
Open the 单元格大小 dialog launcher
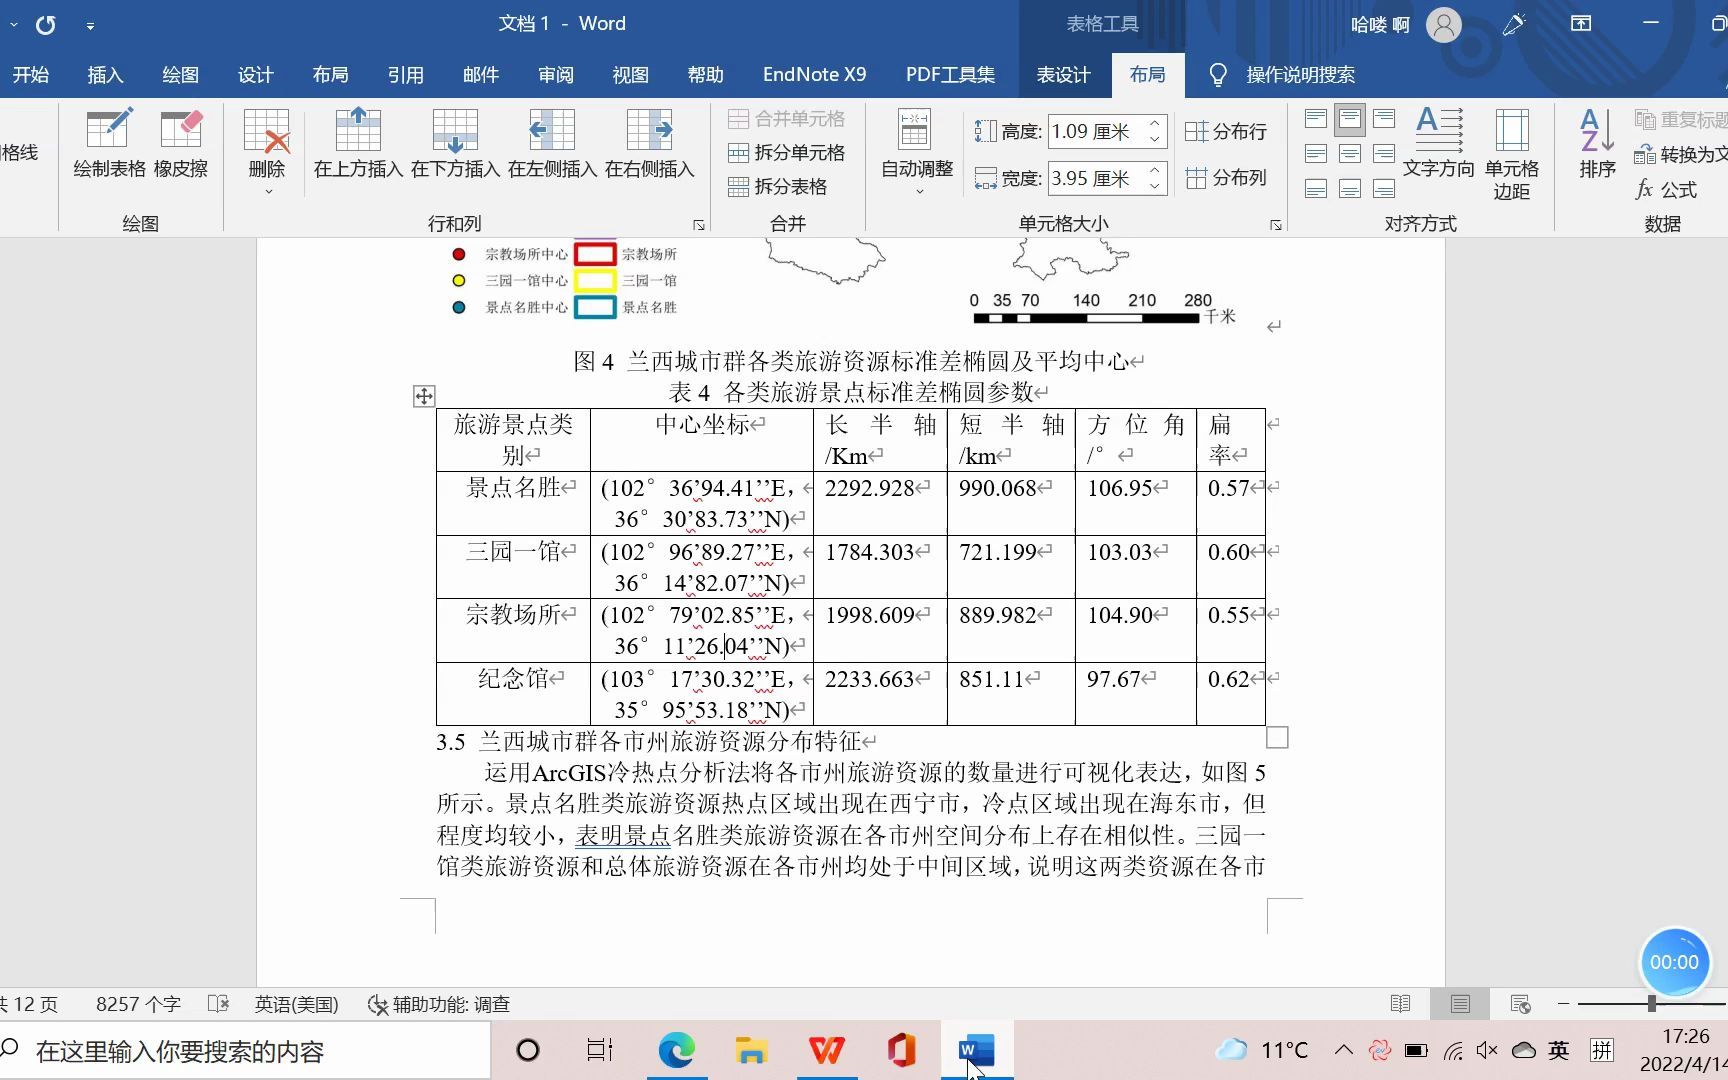click(x=1274, y=224)
